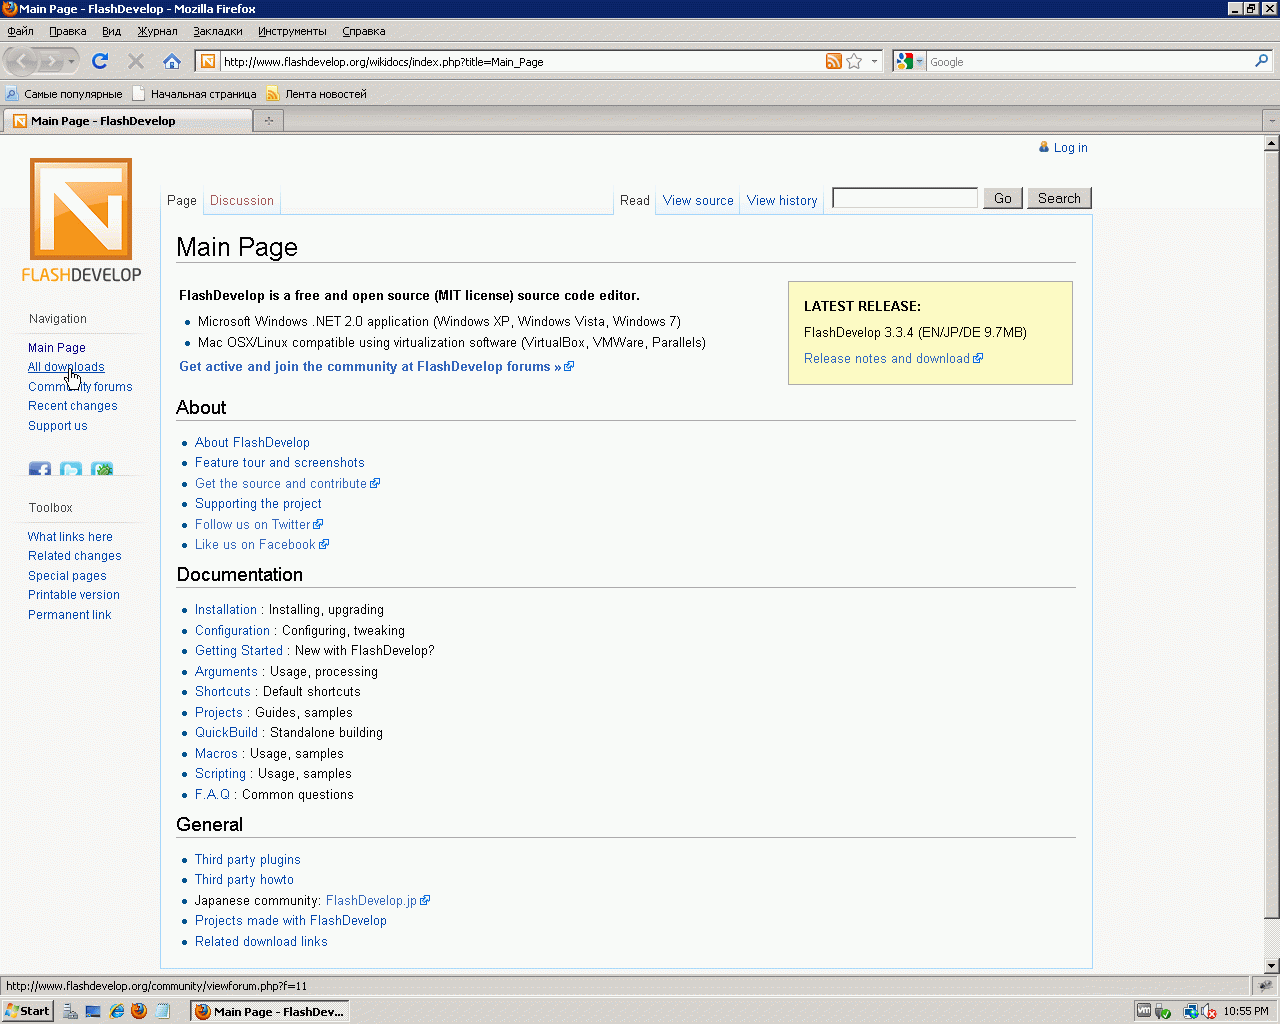Subscribe via the RSS icon in address bar
The height and width of the screenshot is (1024, 1280).
pyautogui.click(x=833, y=62)
